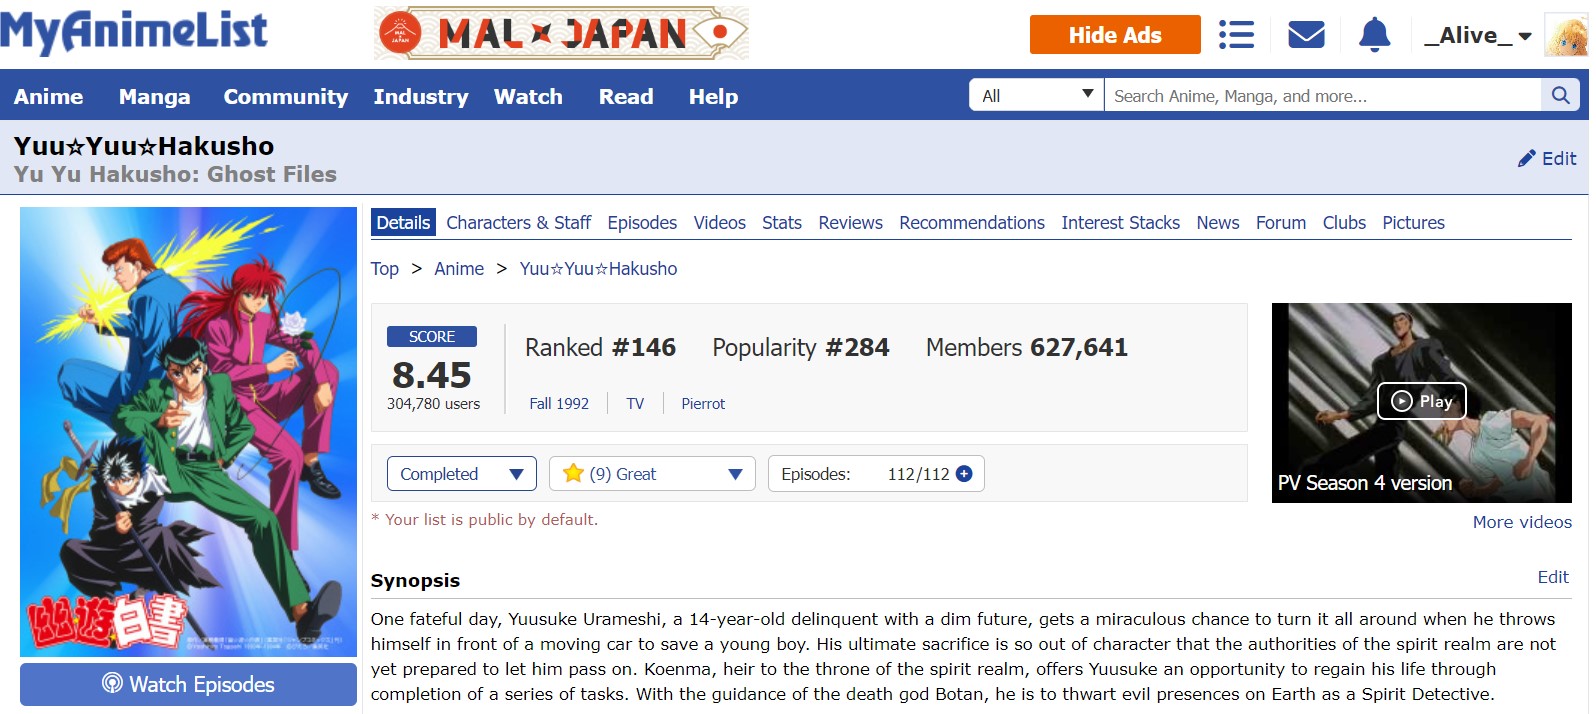Click the search anime input field

point(1322,96)
